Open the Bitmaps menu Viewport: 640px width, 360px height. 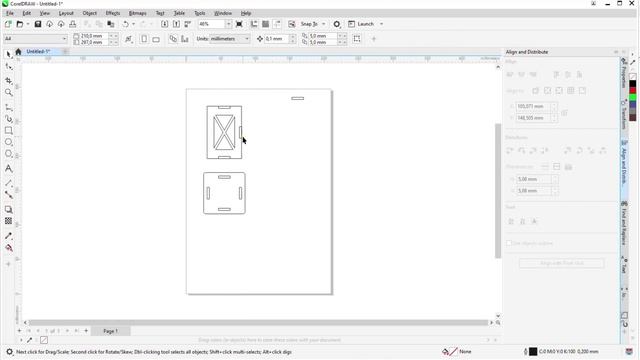coord(138,13)
